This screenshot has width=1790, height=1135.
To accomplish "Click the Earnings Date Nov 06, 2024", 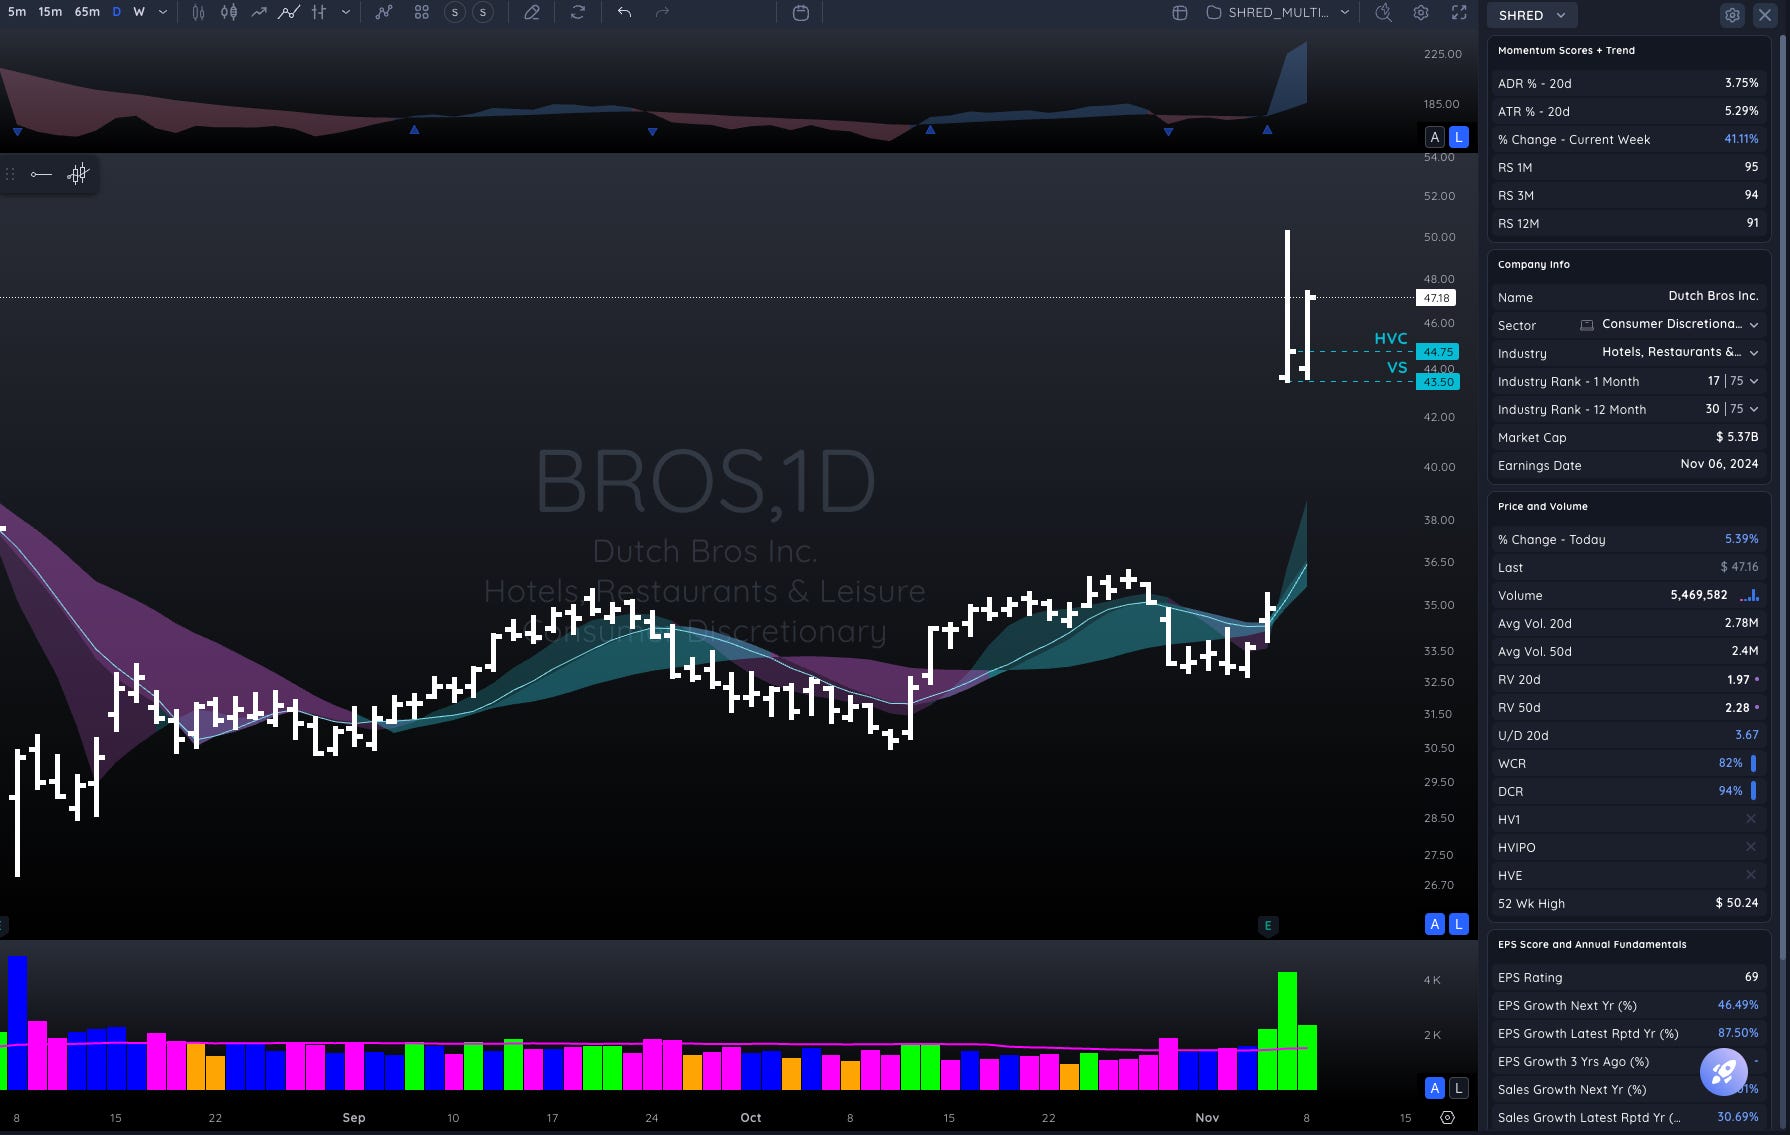I will [x=1719, y=464].
